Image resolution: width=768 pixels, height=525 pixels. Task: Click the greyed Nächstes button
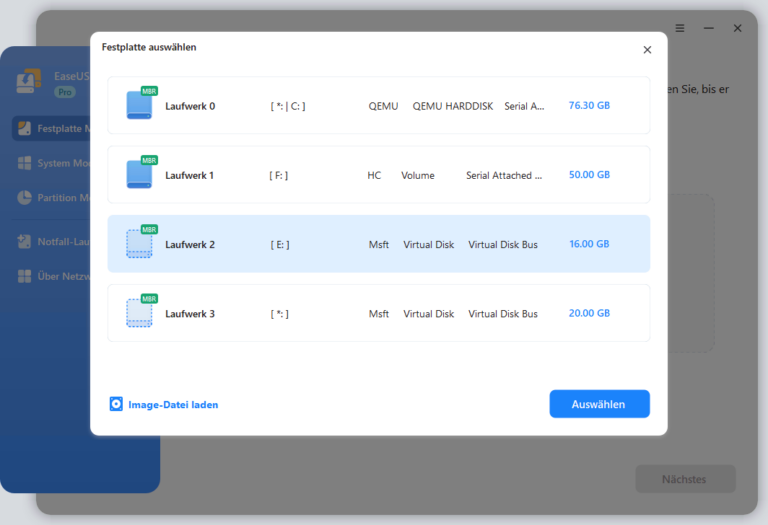(685, 479)
